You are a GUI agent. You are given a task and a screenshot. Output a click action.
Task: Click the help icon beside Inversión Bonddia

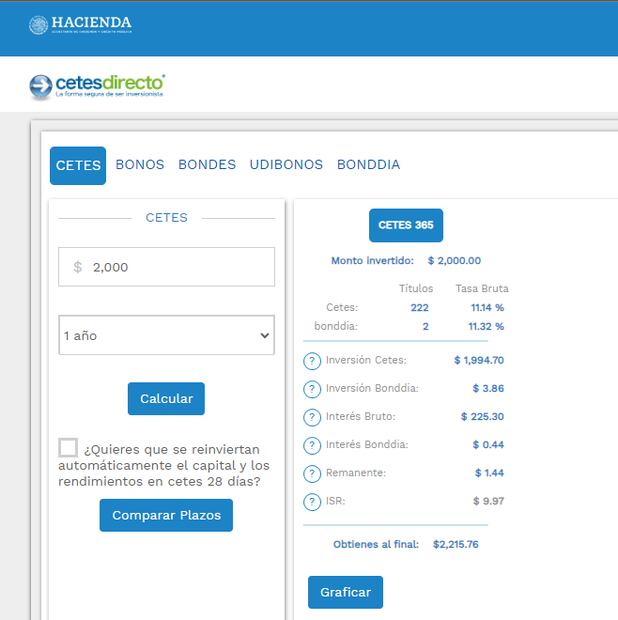pos(312,389)
